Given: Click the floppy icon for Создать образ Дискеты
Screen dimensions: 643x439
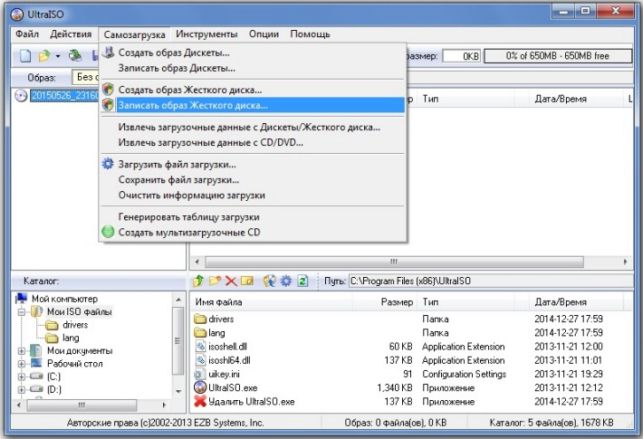Looking at the screenshot, I should [x=108, y=52].
